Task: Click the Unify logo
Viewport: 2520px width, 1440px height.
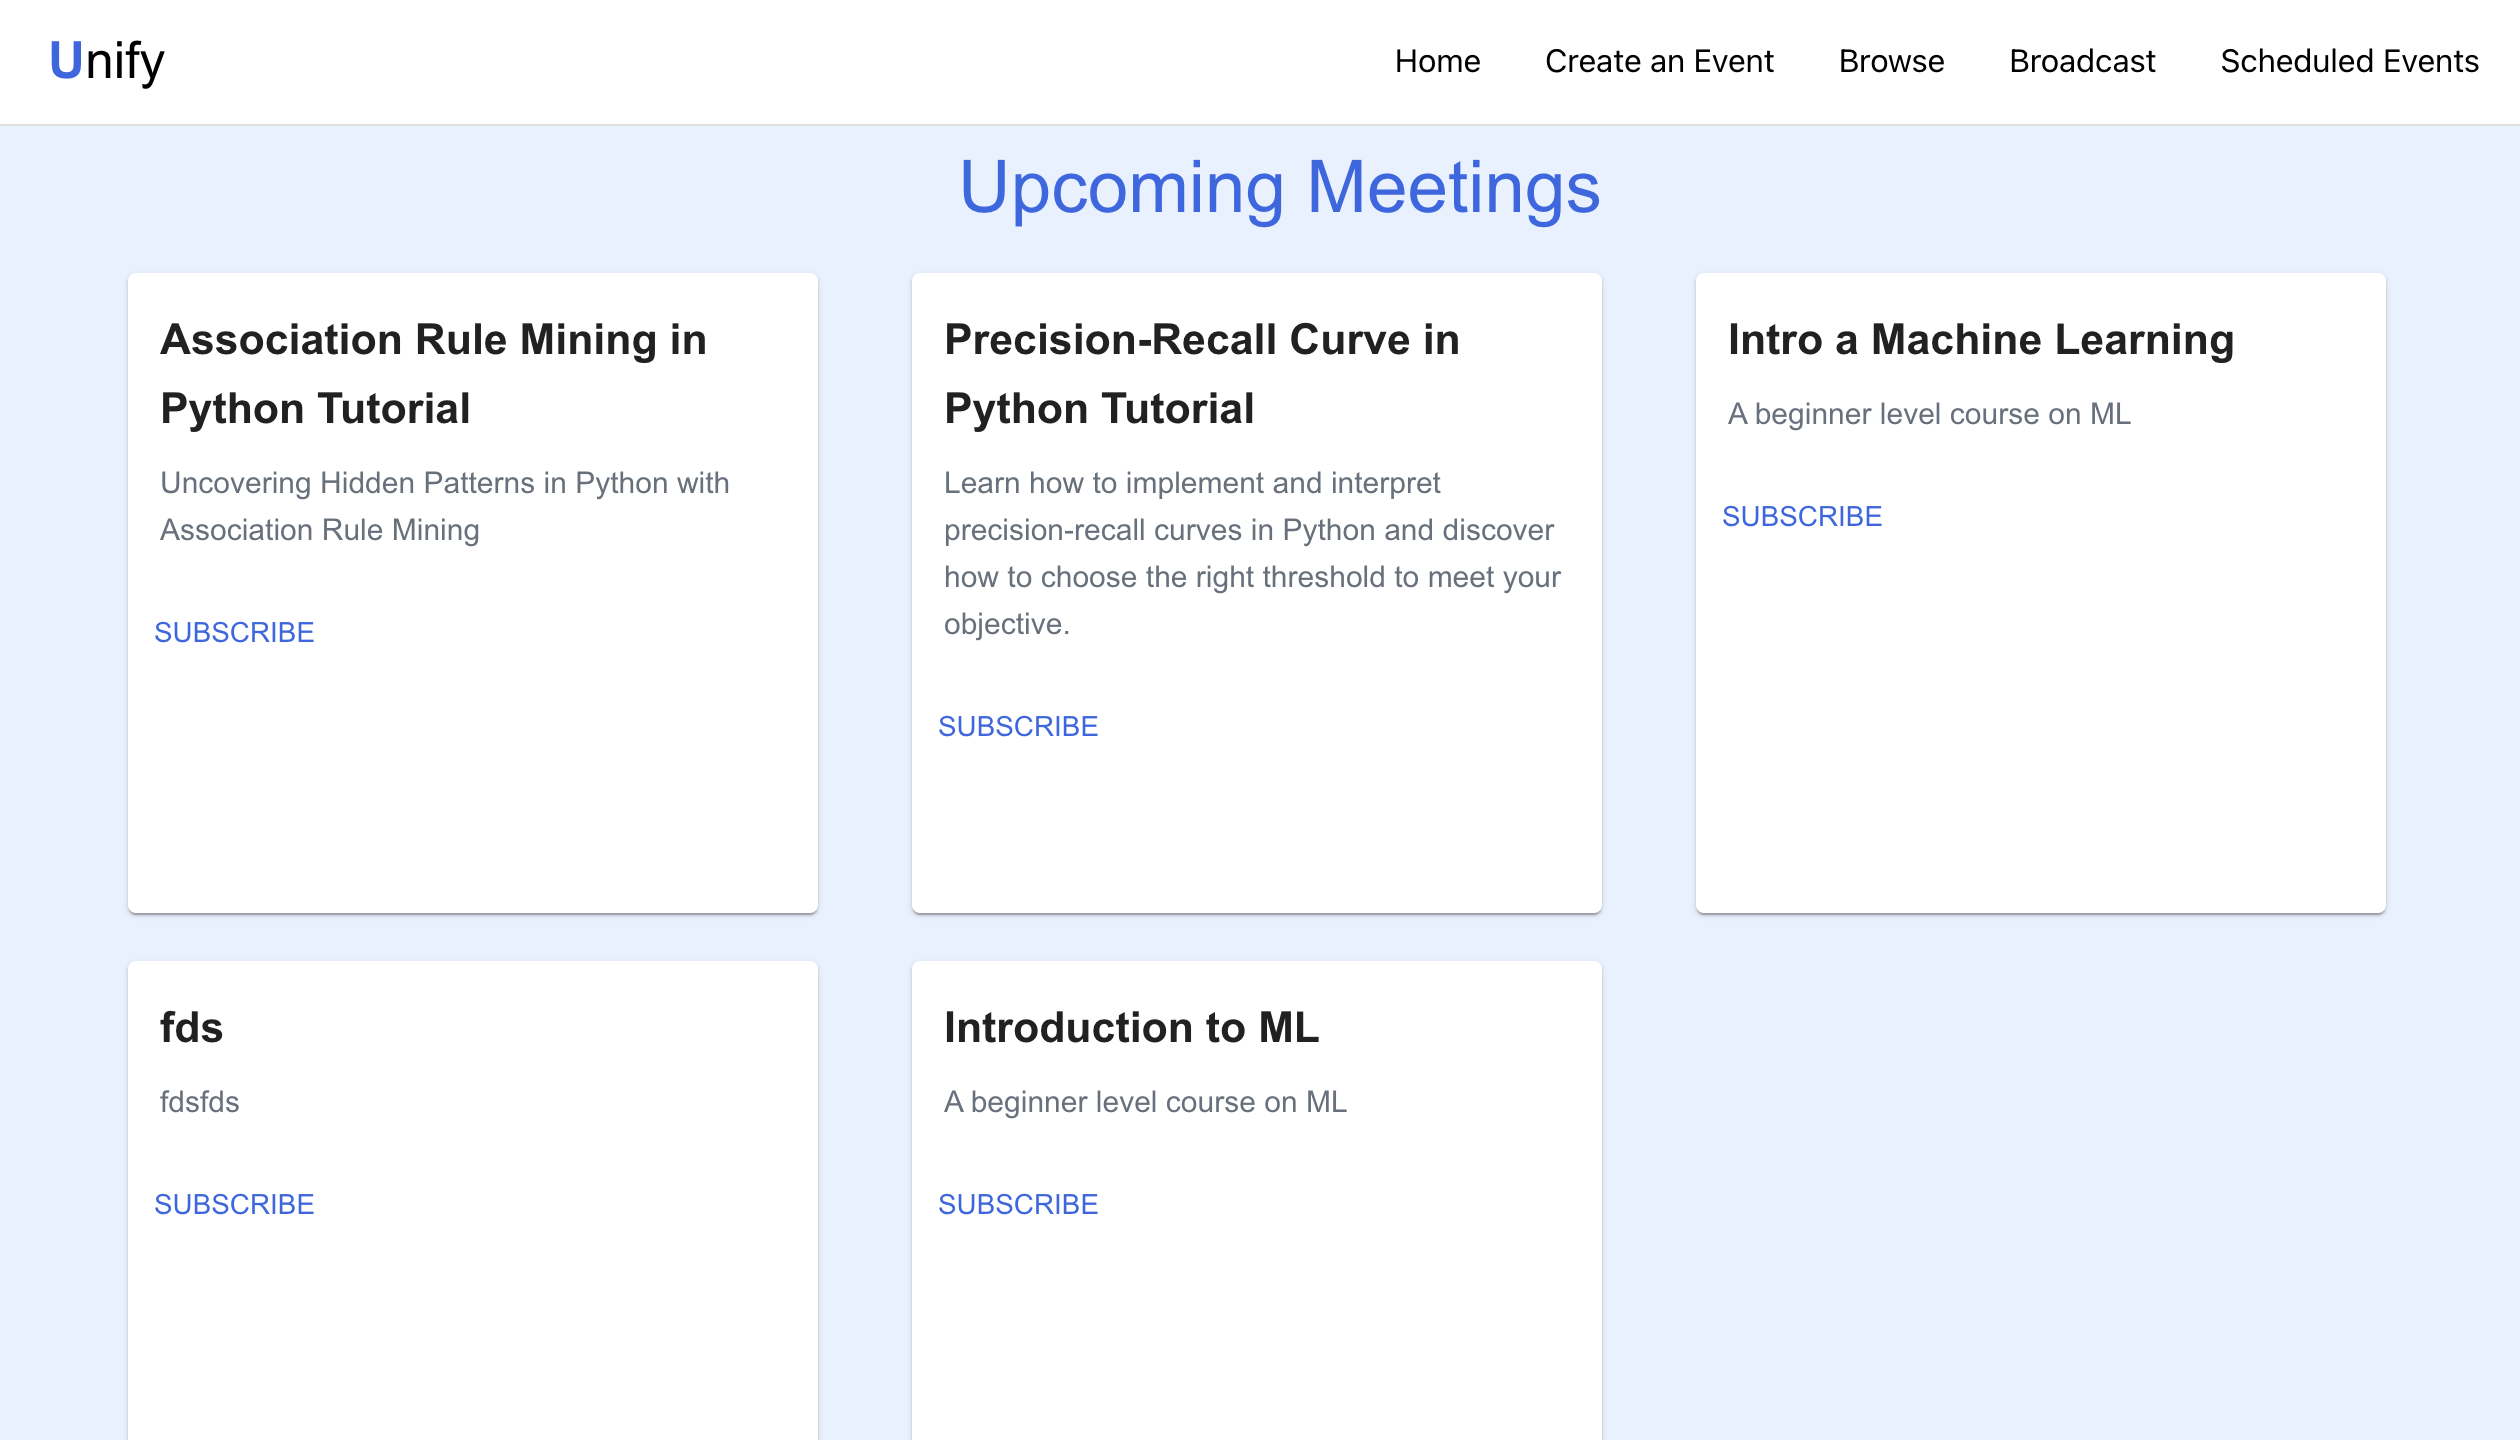Action: pos(106,61)
